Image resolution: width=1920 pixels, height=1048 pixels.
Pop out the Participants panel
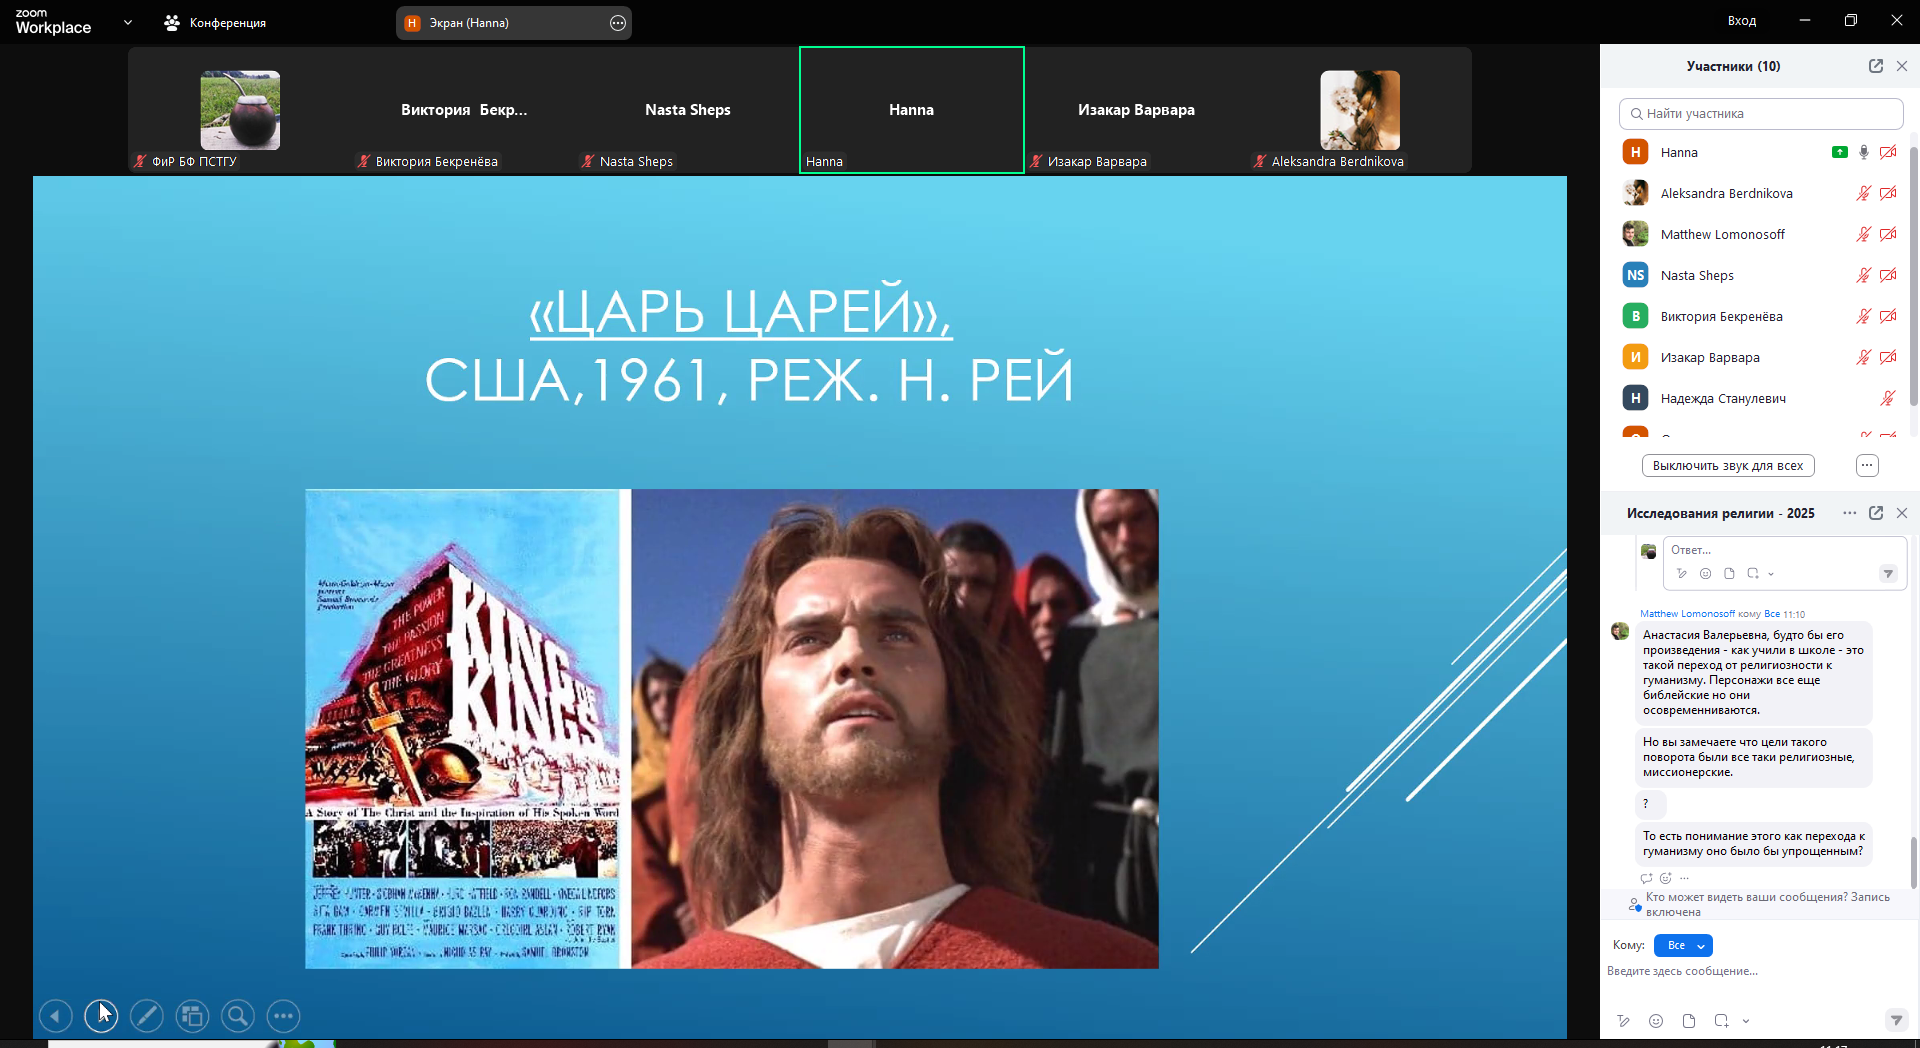[x=1876, y=66]
